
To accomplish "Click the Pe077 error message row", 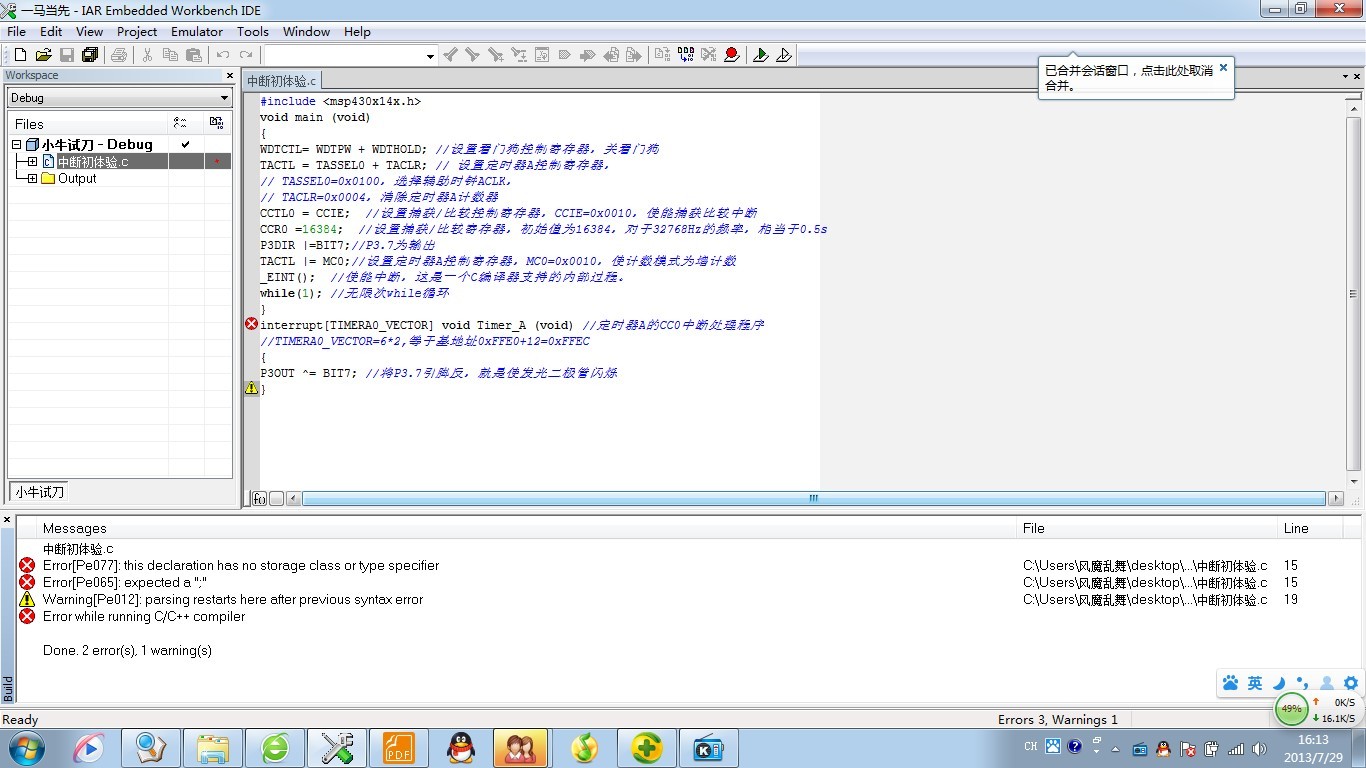I will click(x=690, y=566).
